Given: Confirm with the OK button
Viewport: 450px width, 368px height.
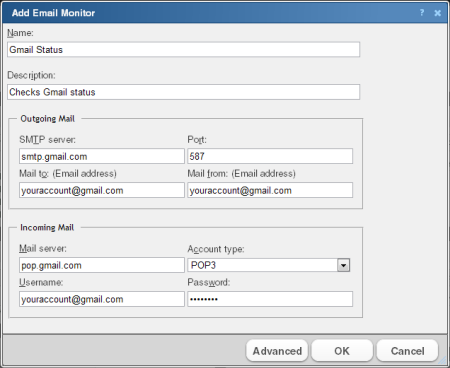Looking at the screenshot, I should [x=342, y=351].
